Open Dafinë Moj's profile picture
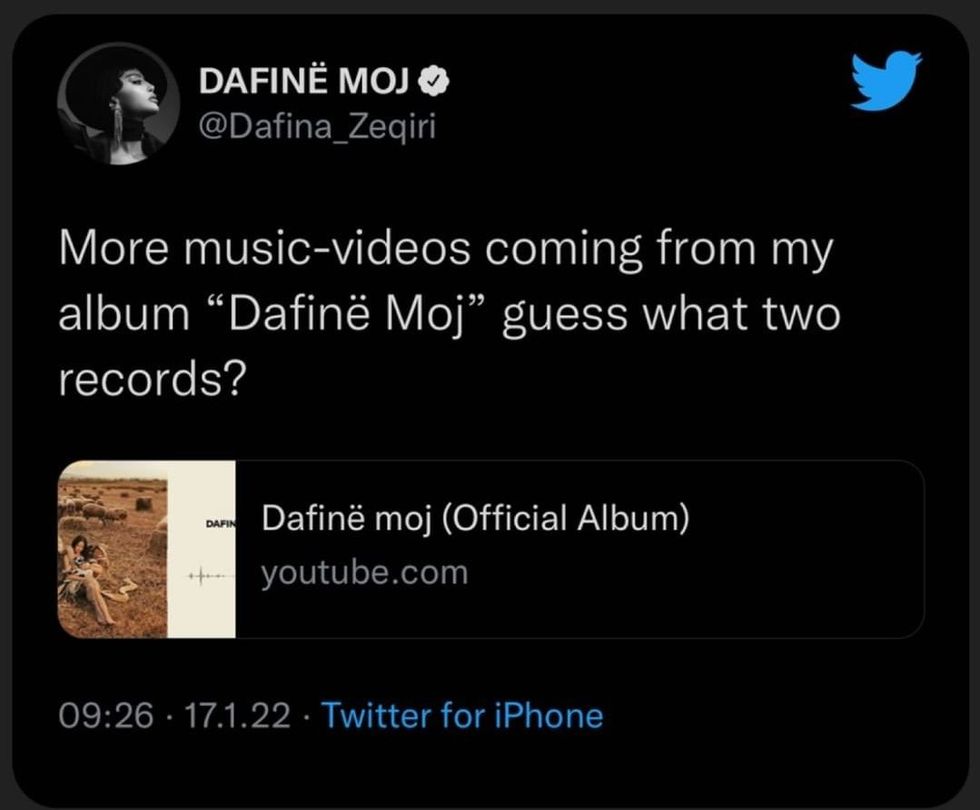 [119, 102]
